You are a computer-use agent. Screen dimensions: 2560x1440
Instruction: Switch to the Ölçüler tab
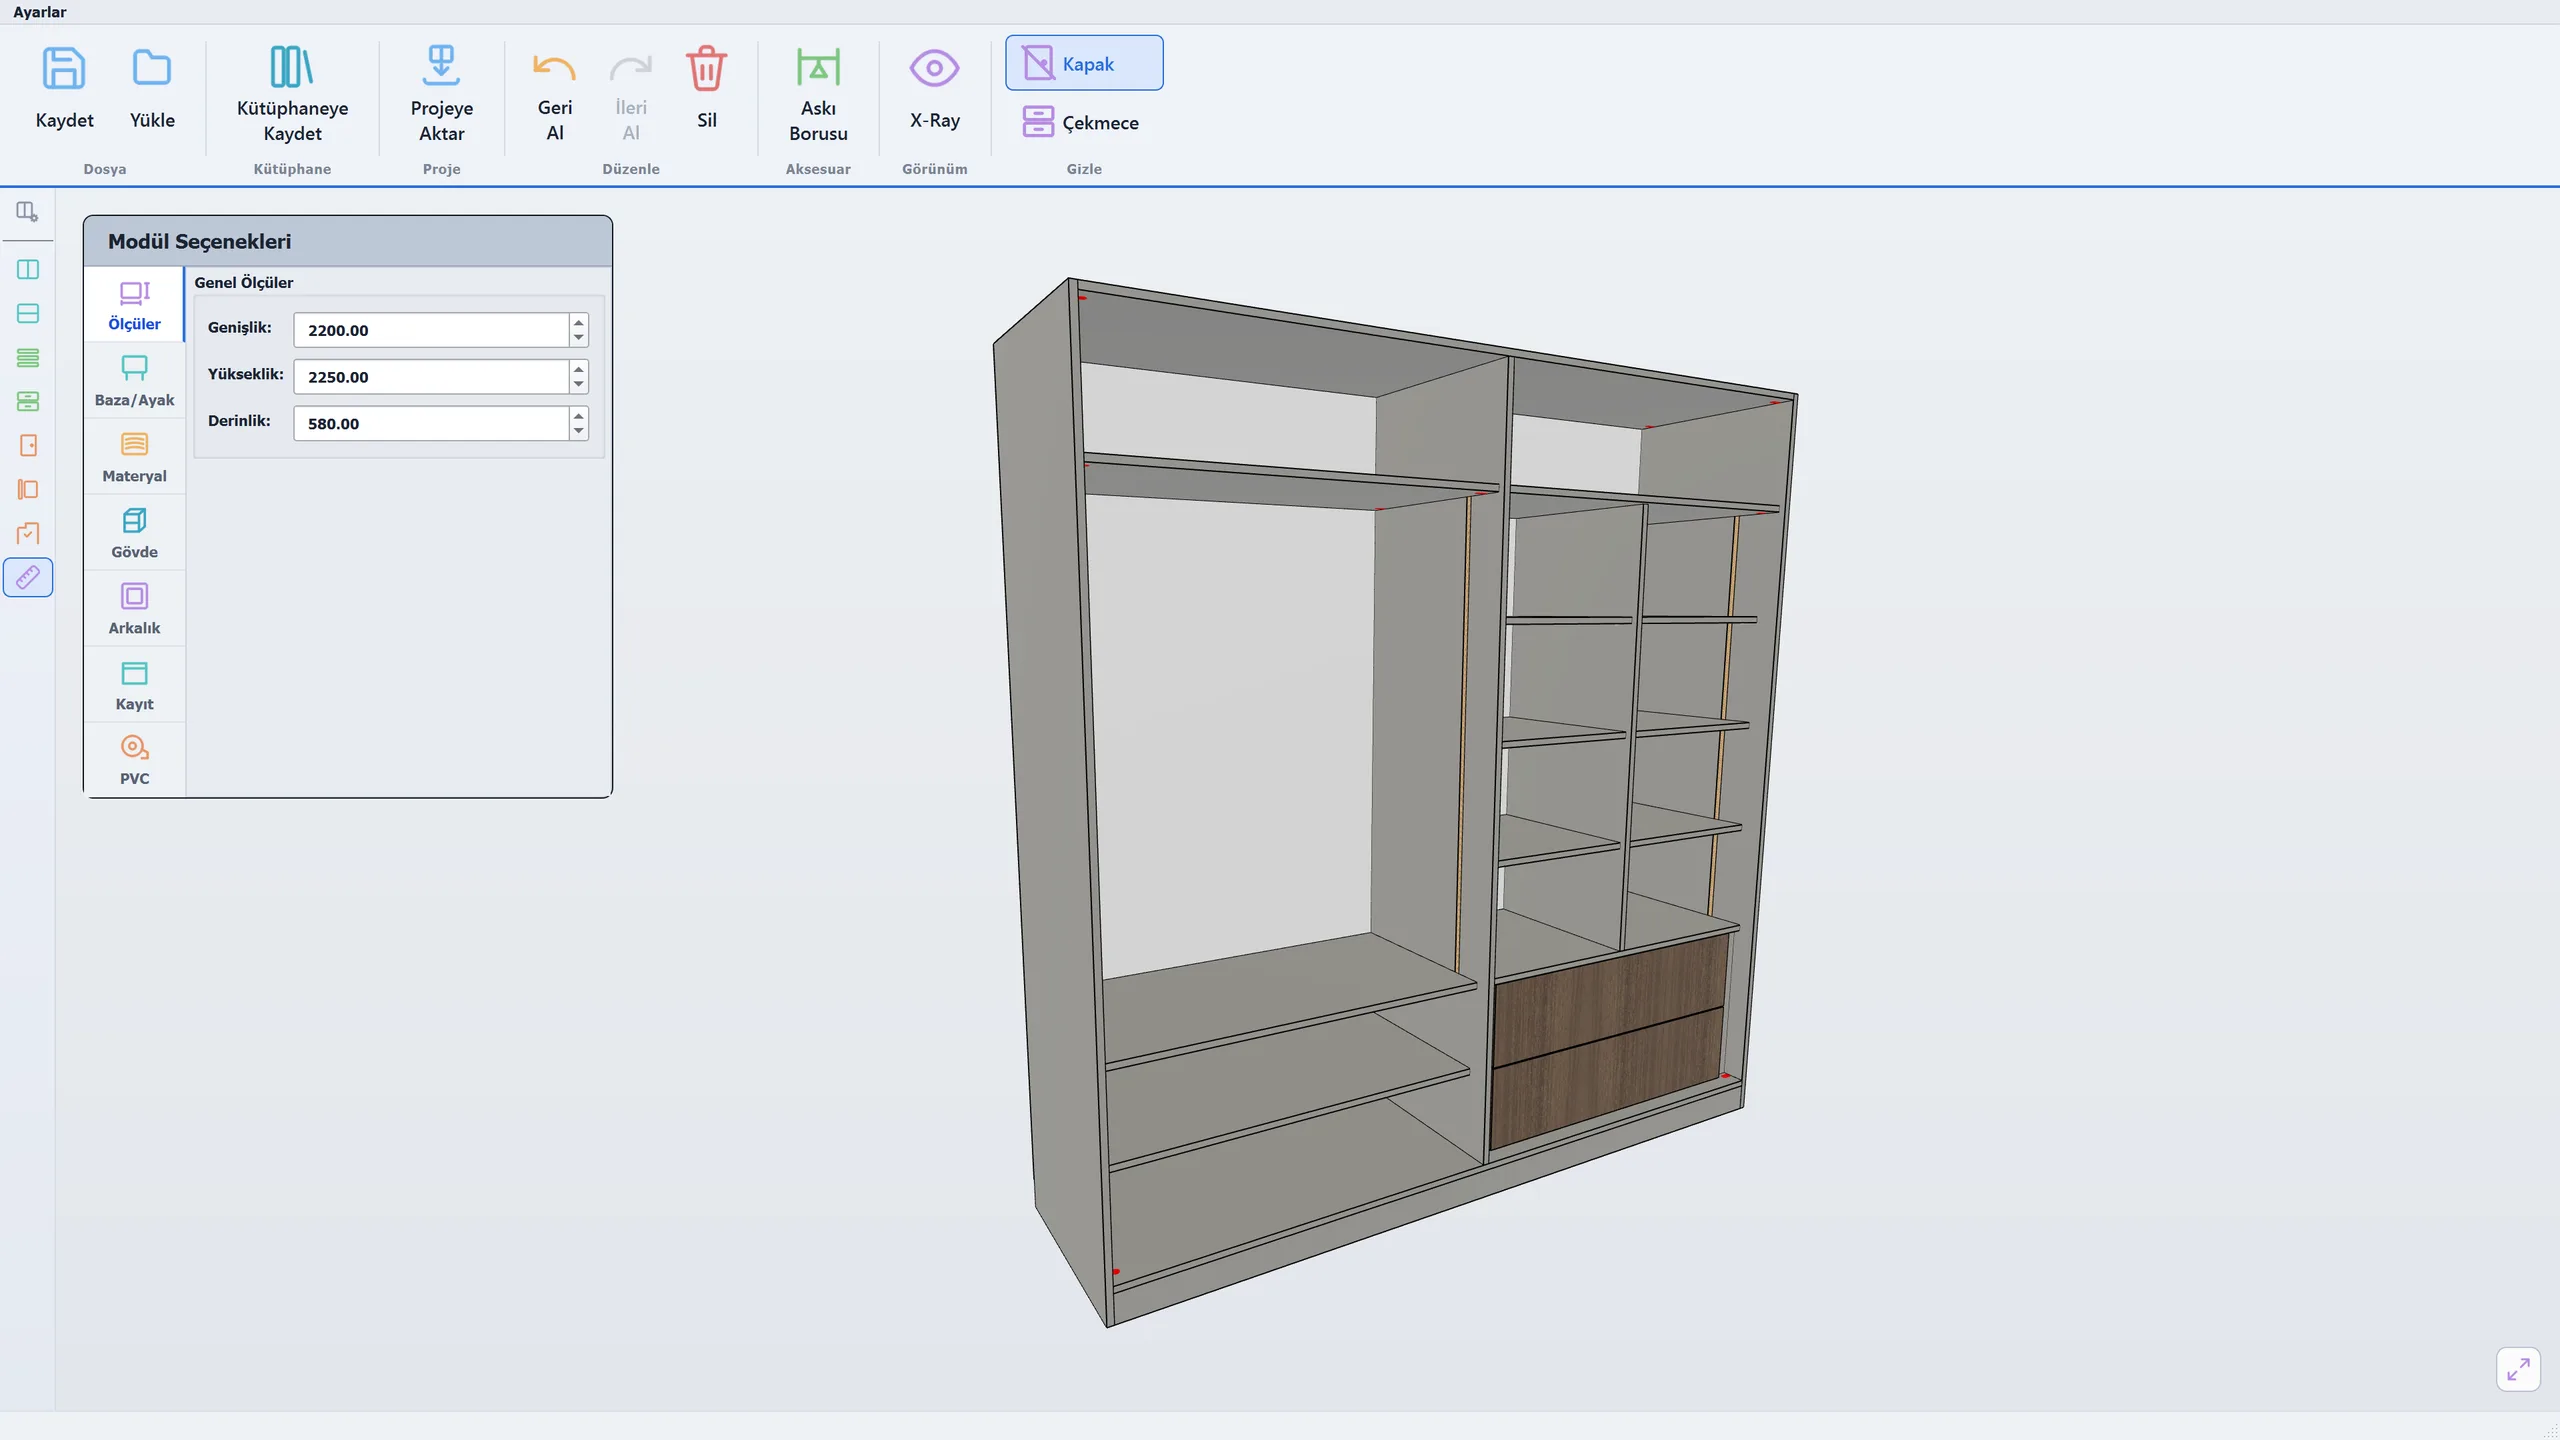pos(134,305)
